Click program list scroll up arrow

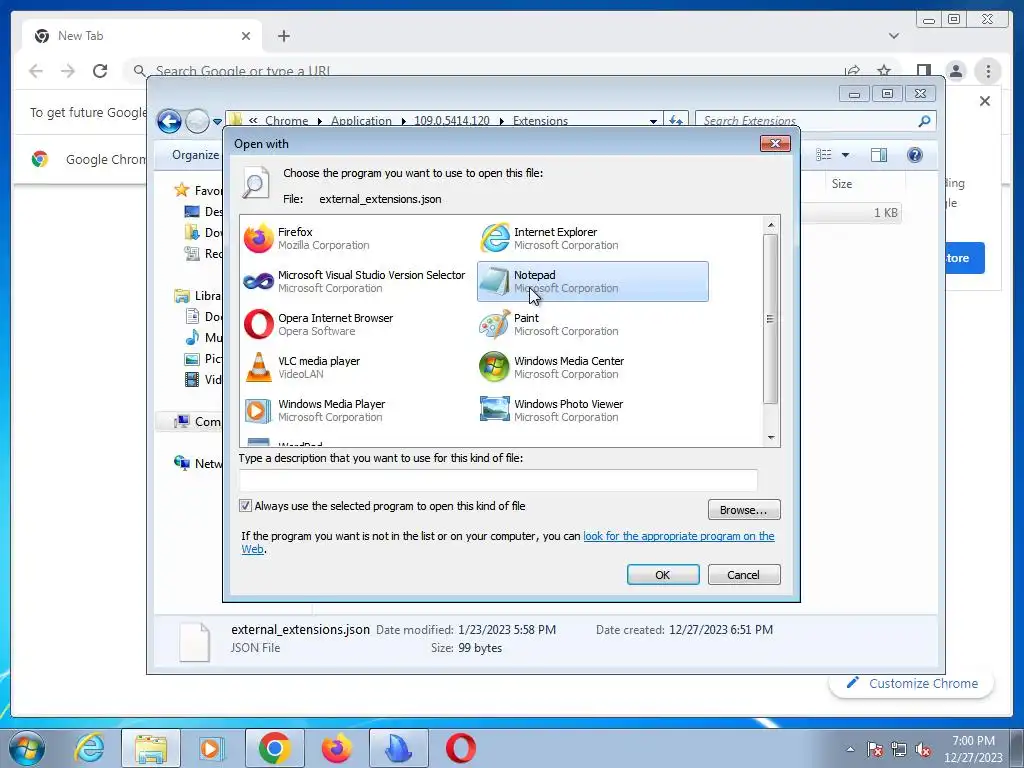(x=771, y=225)
